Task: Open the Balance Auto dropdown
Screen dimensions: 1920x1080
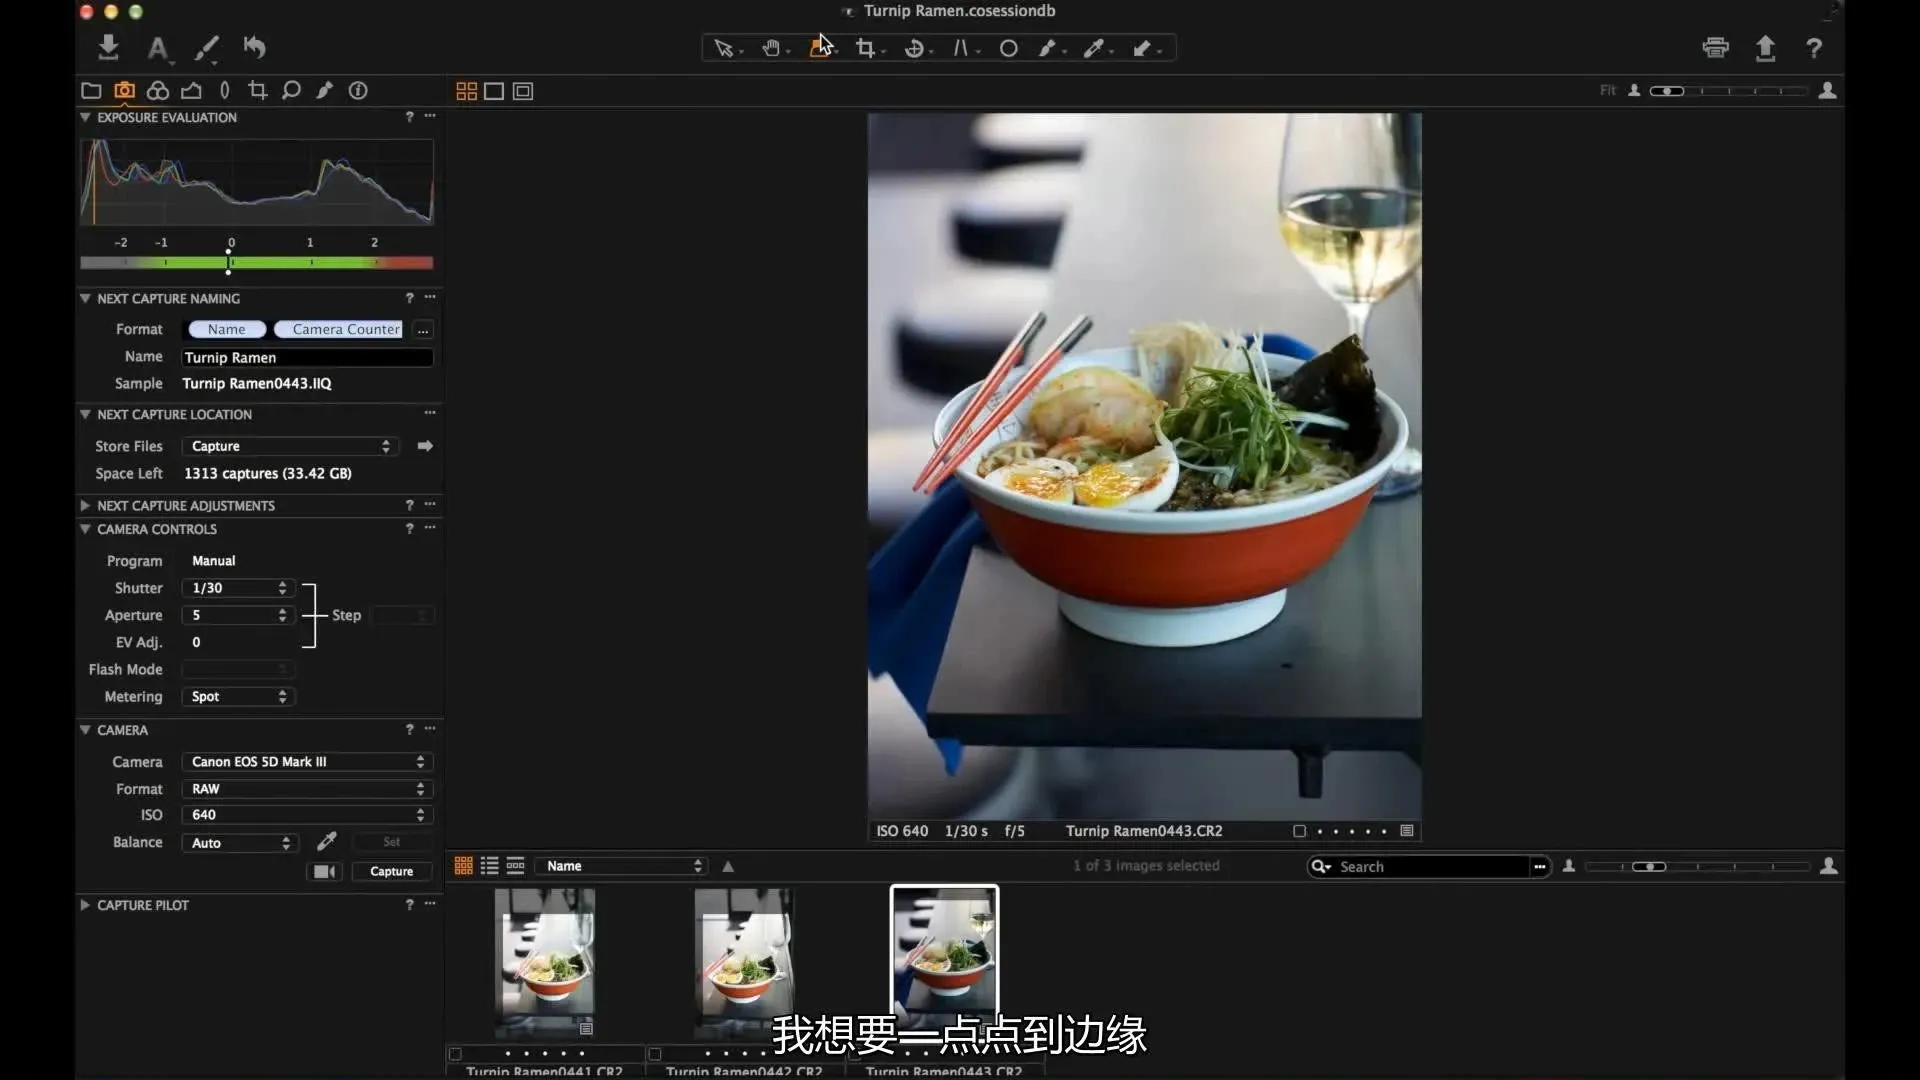Action: 240,843
